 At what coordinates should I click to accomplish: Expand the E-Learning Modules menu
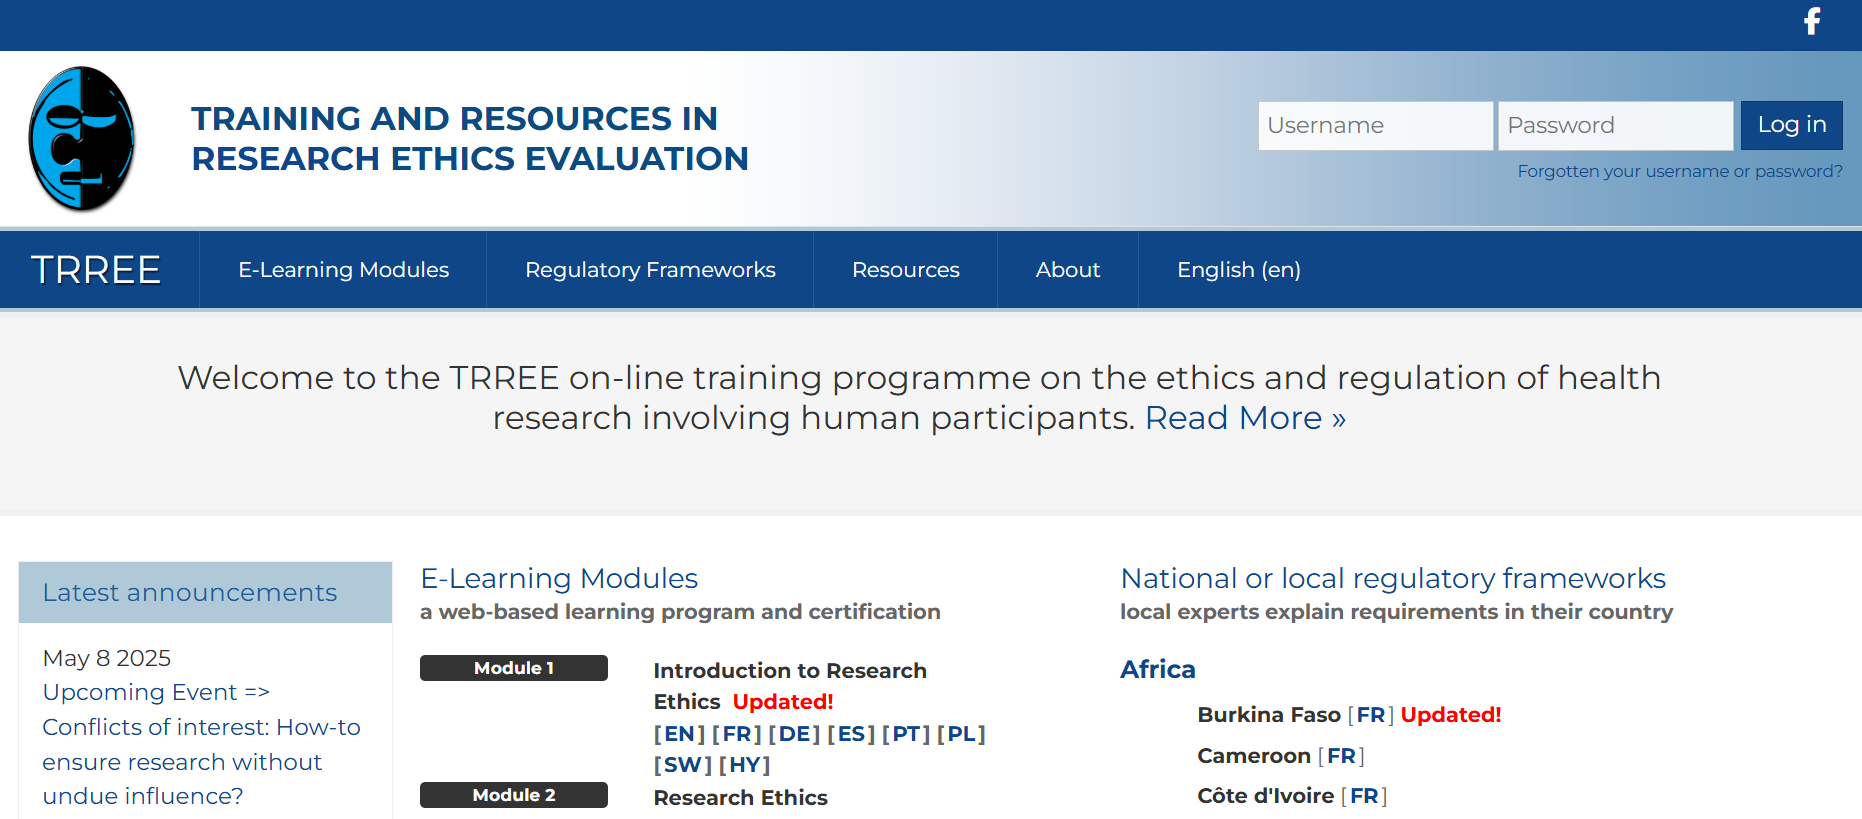pos(343,270)
